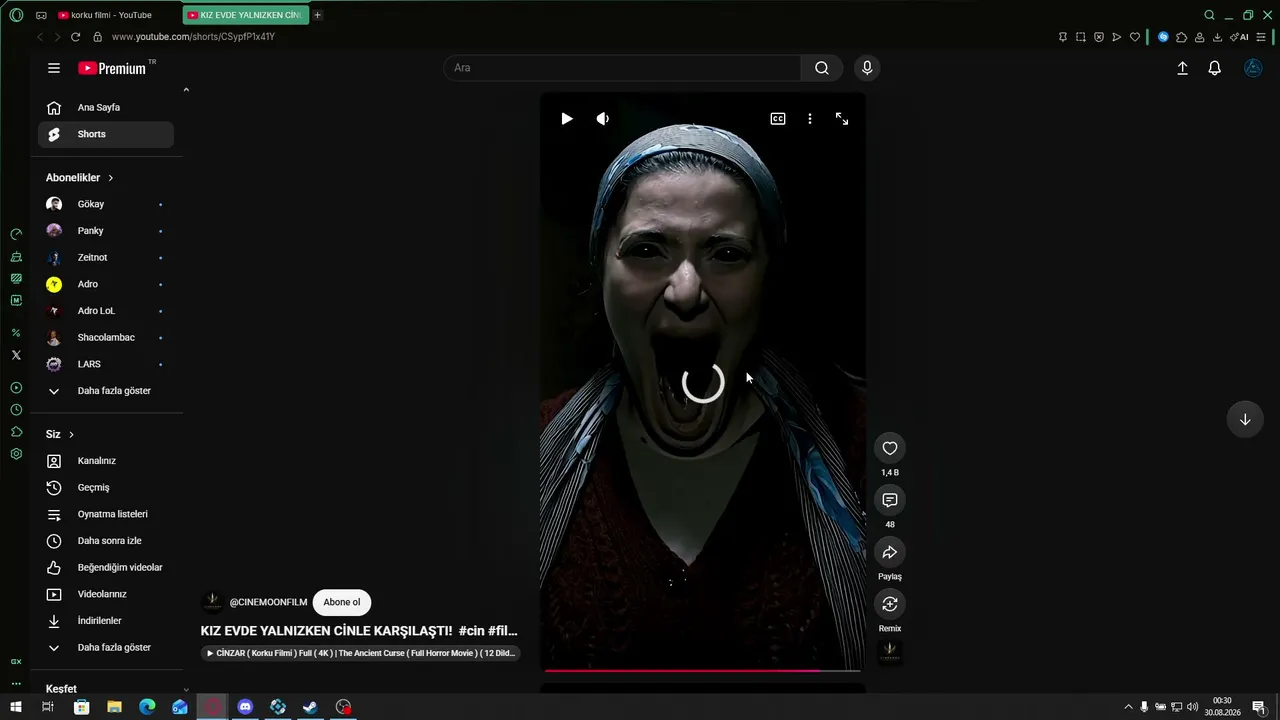1280x720 pixels.
Task: Open the browser tab search magnifier
Action: click(1209, 15)
